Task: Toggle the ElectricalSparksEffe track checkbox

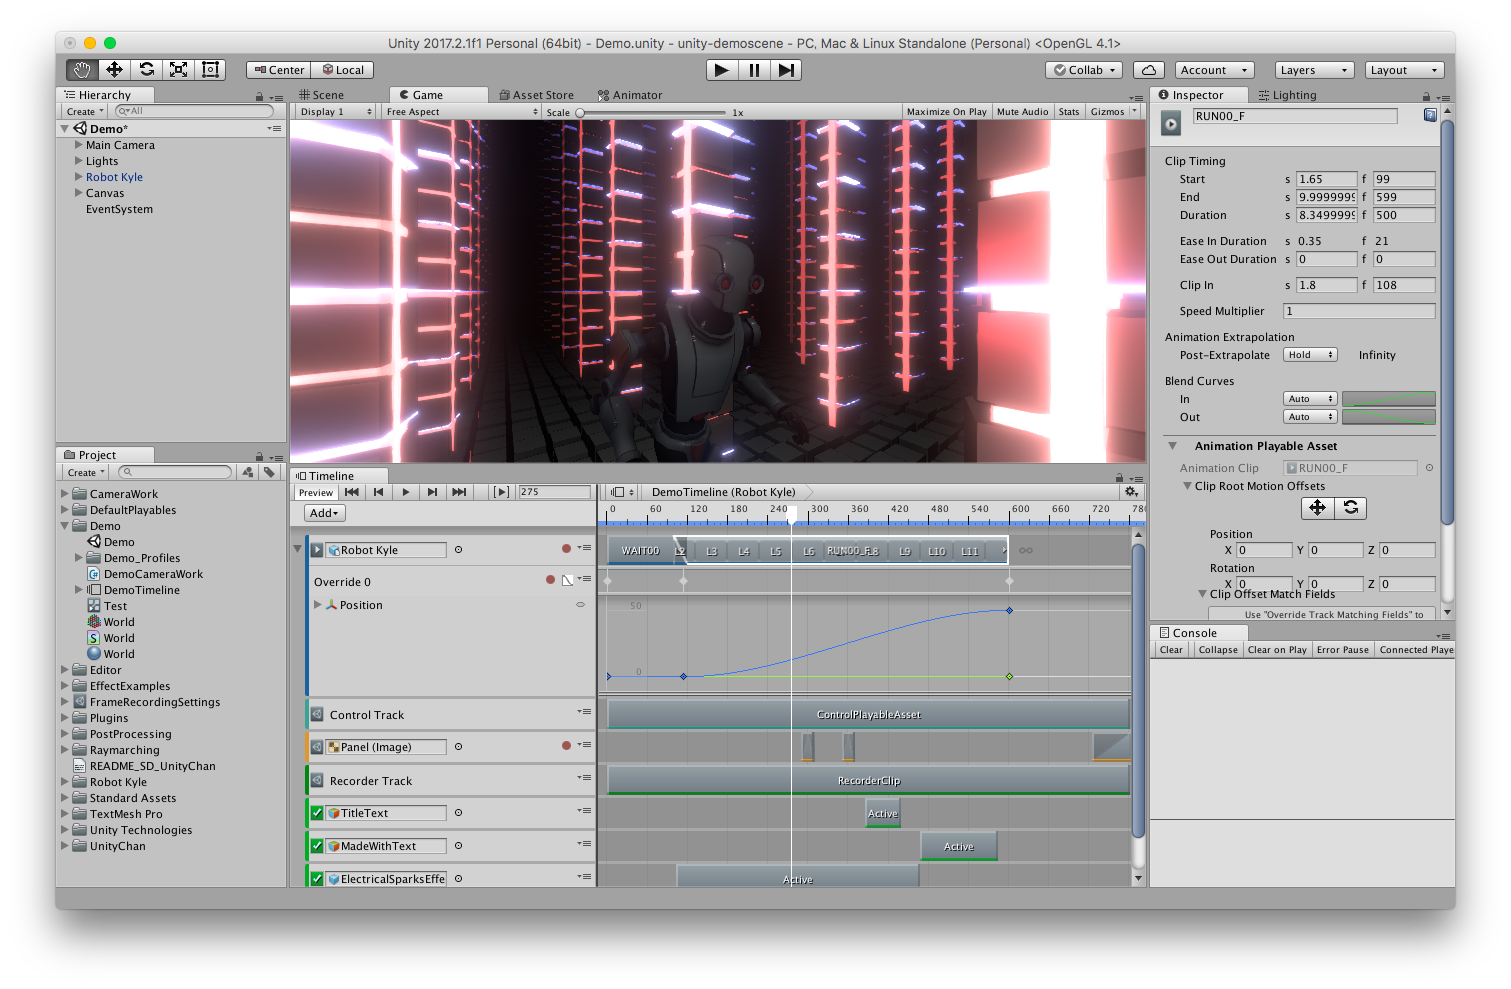Action: (317, 879)
